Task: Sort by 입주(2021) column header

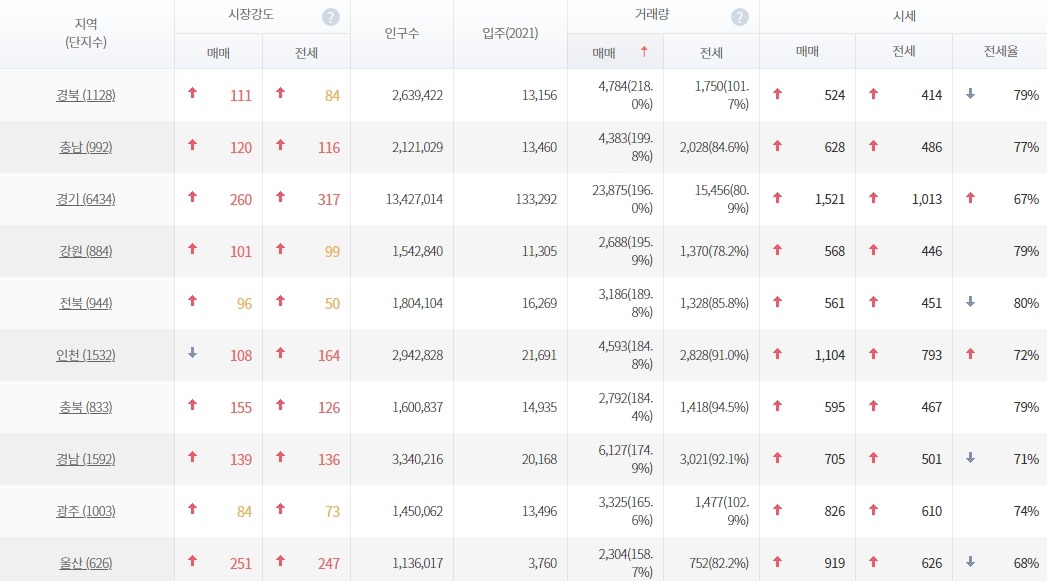Action: [510, 33]
